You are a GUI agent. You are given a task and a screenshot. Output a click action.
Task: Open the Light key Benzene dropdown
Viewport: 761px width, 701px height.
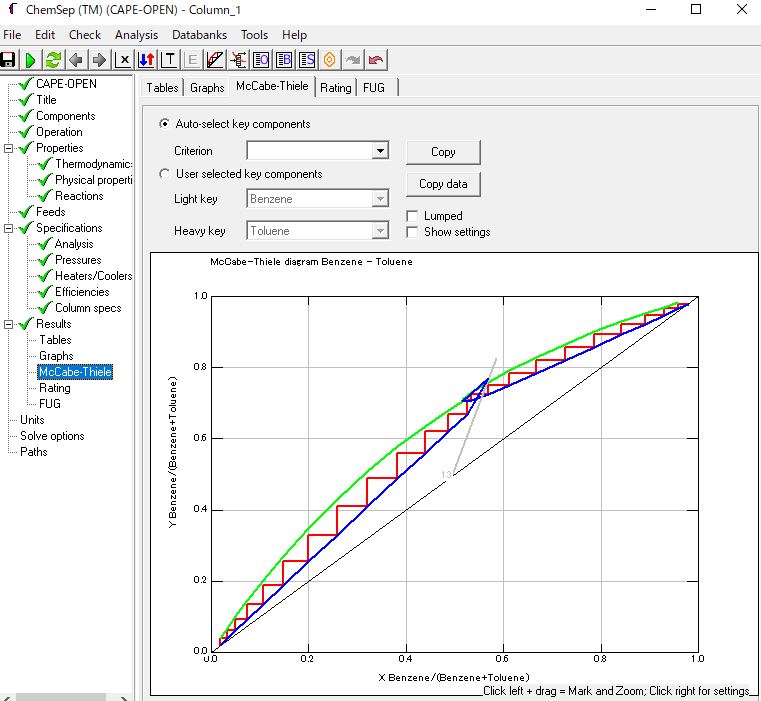(x=380, y=199)
